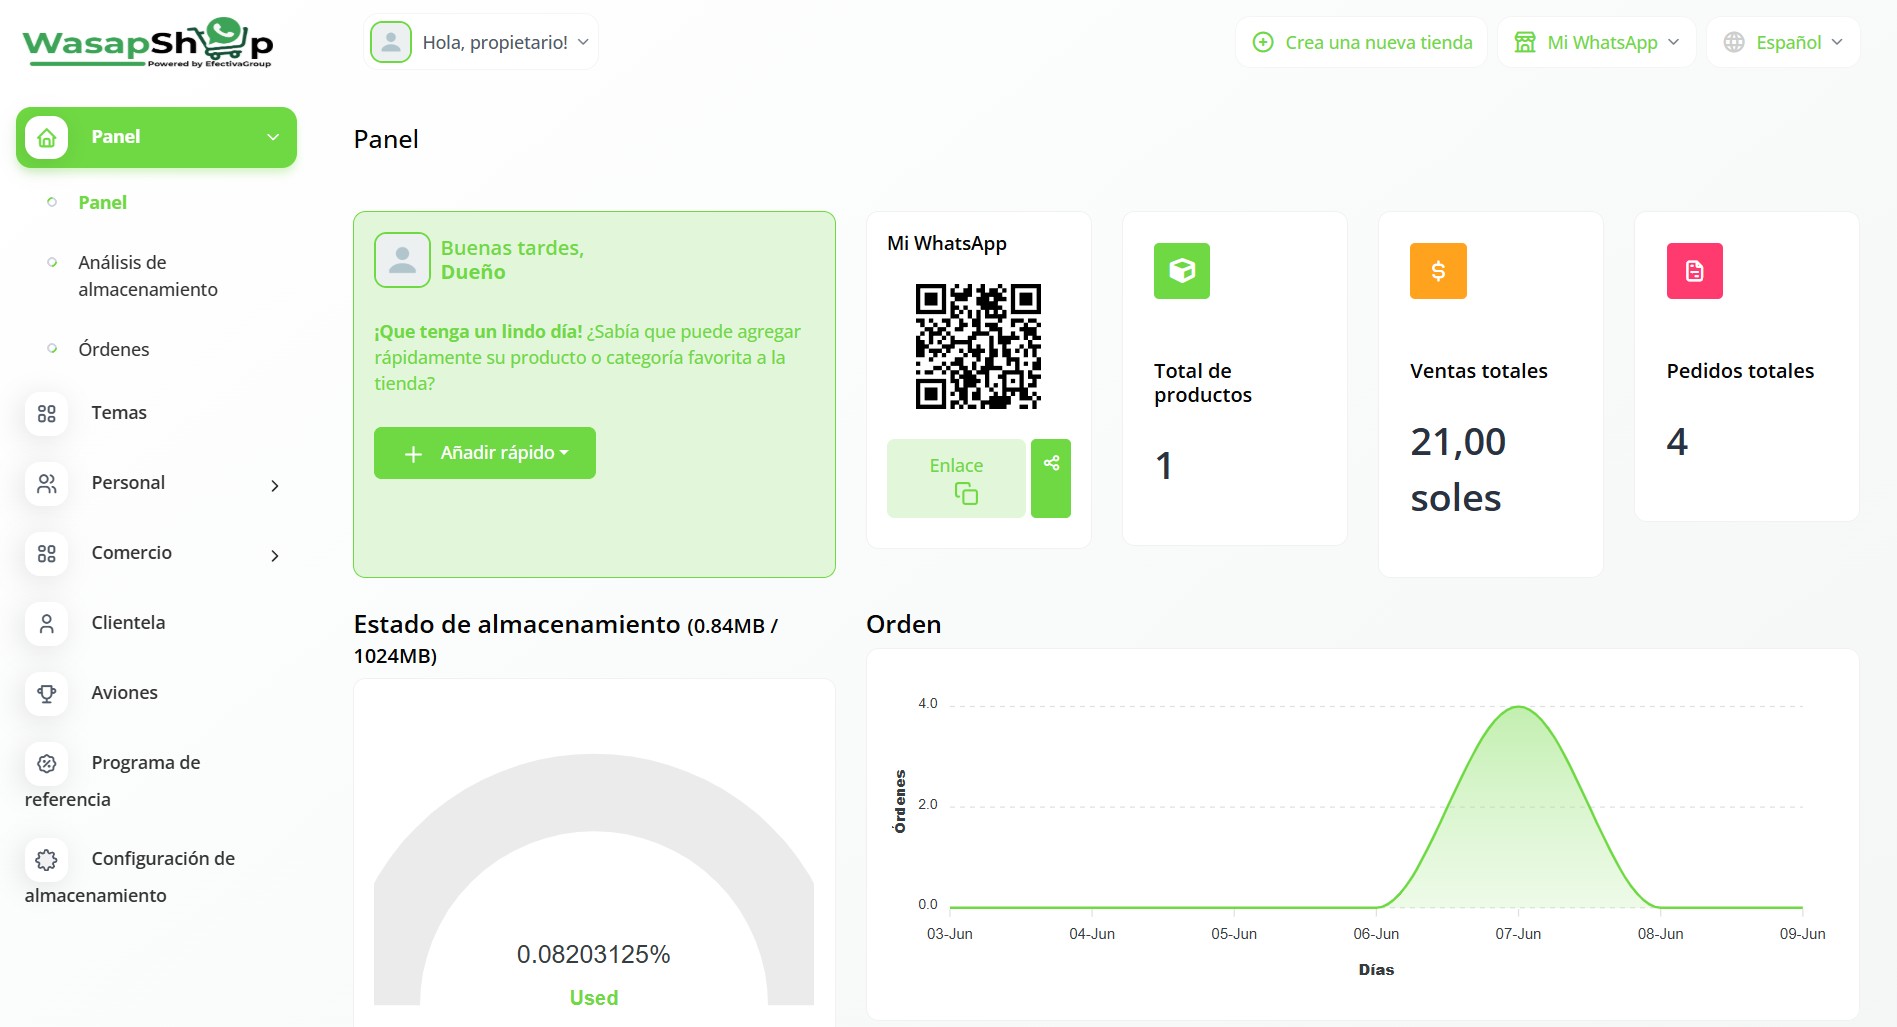
Task: Open Análisis de almacenamiento submenu item
Action: 147,276
